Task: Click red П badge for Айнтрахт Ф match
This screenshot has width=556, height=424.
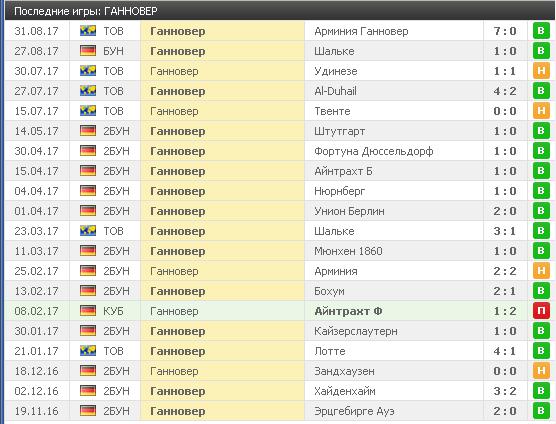Action: (x=541, y=311)
